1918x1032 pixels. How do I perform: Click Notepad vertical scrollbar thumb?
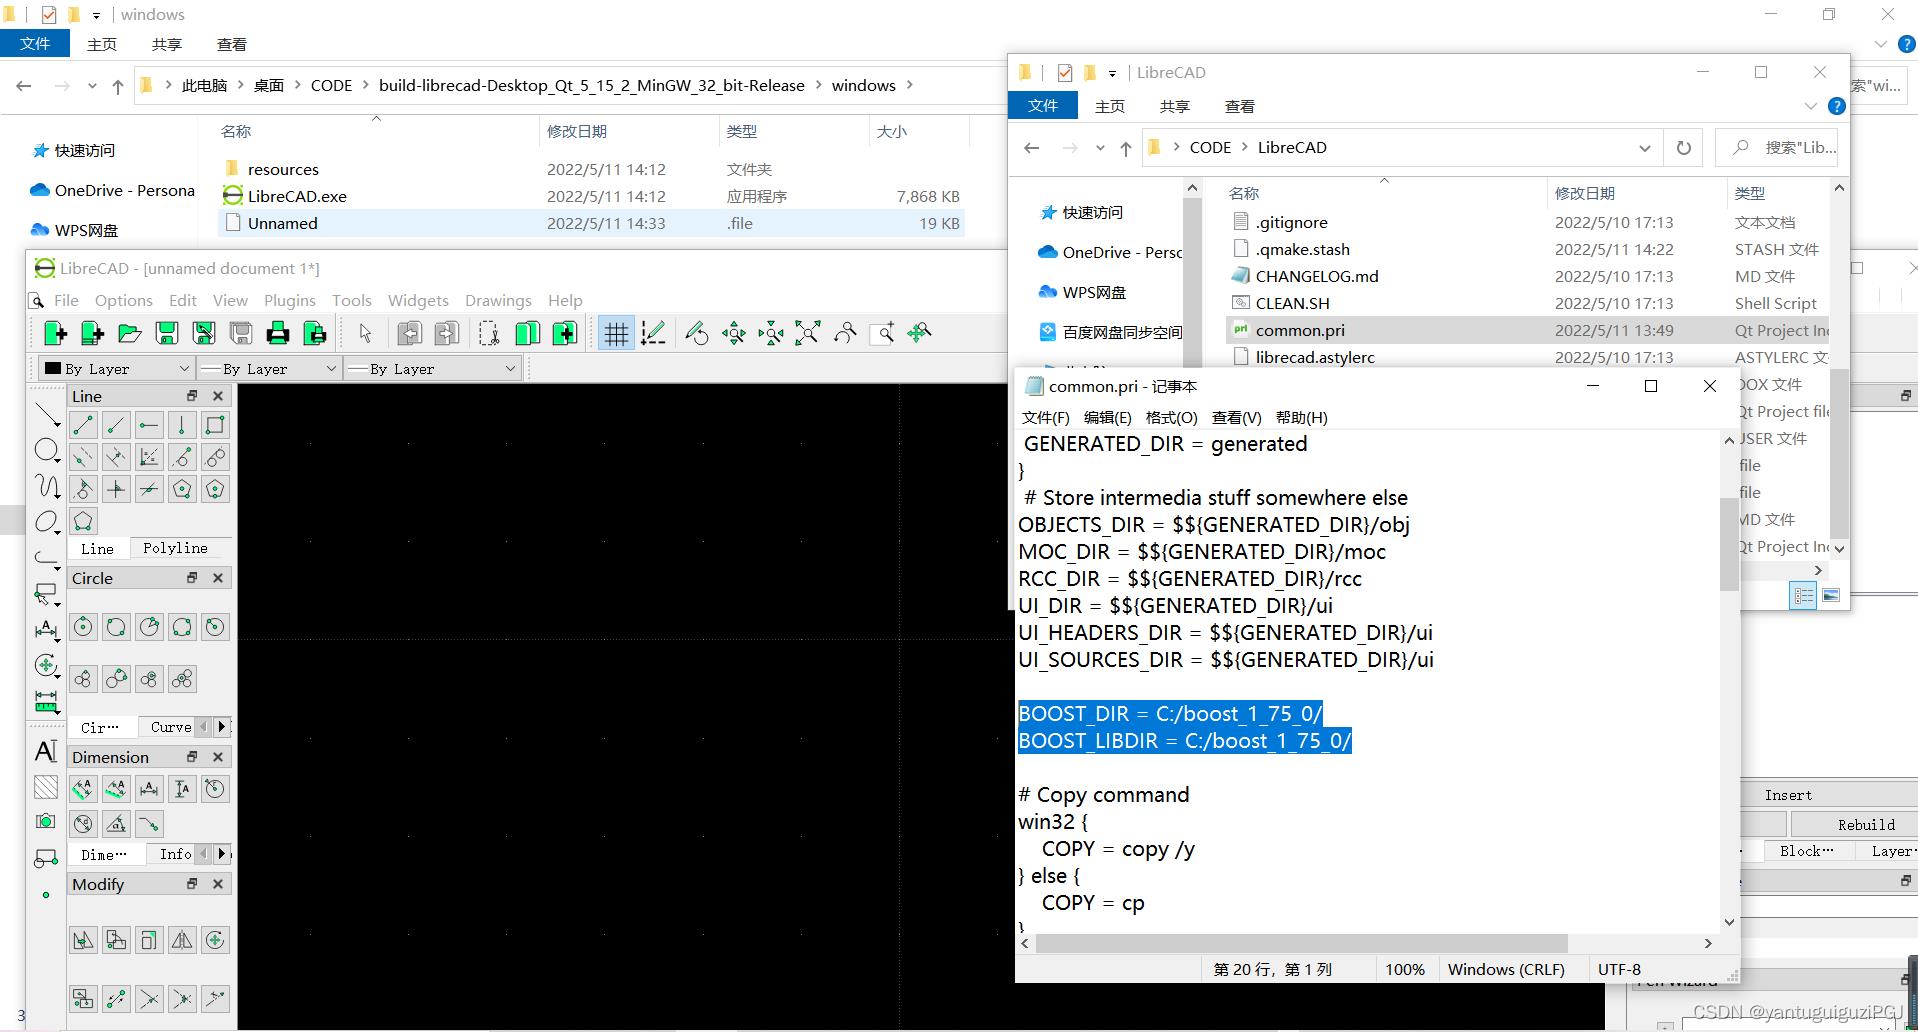coord(1729,542)
